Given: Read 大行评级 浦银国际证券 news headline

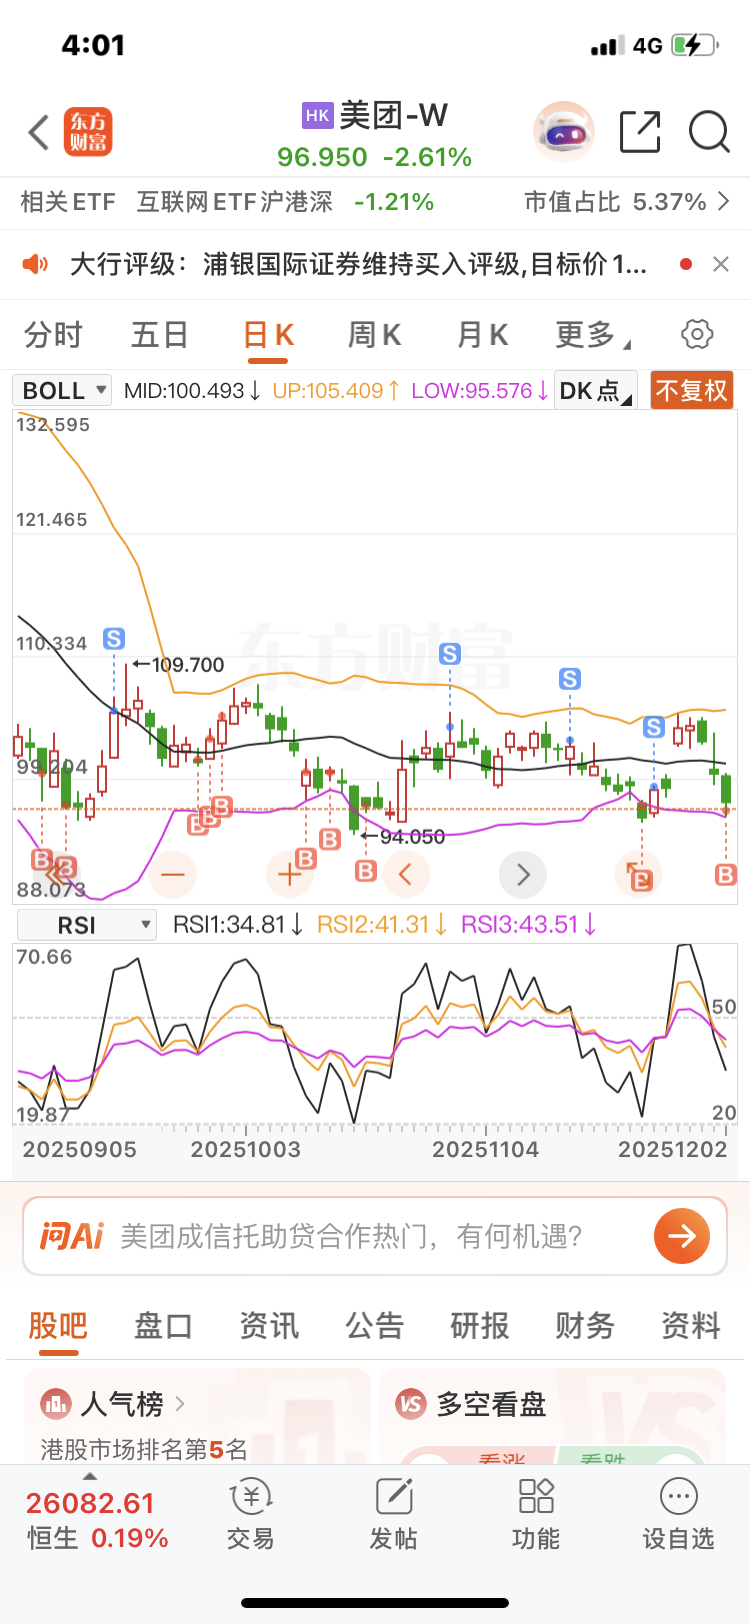Looking at the screenshot, I should click(358, 264).
